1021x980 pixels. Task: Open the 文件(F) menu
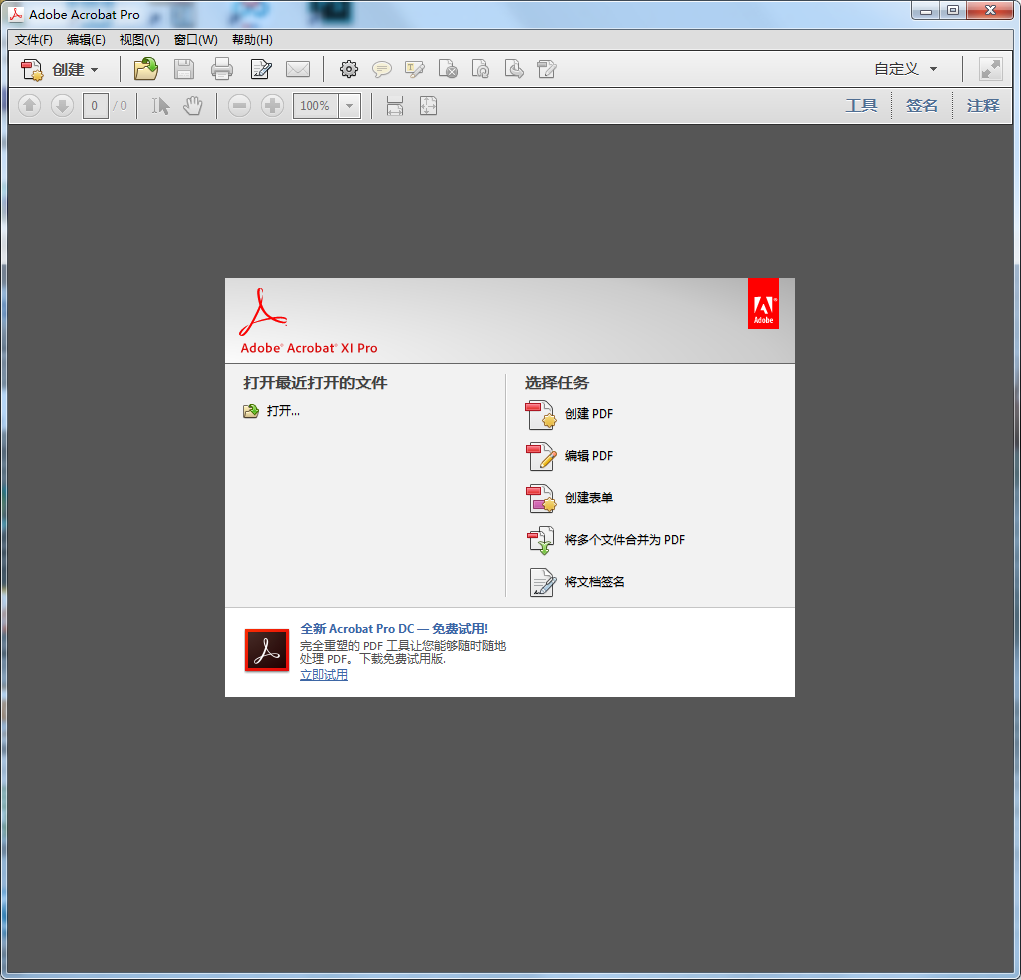(34, 40)
